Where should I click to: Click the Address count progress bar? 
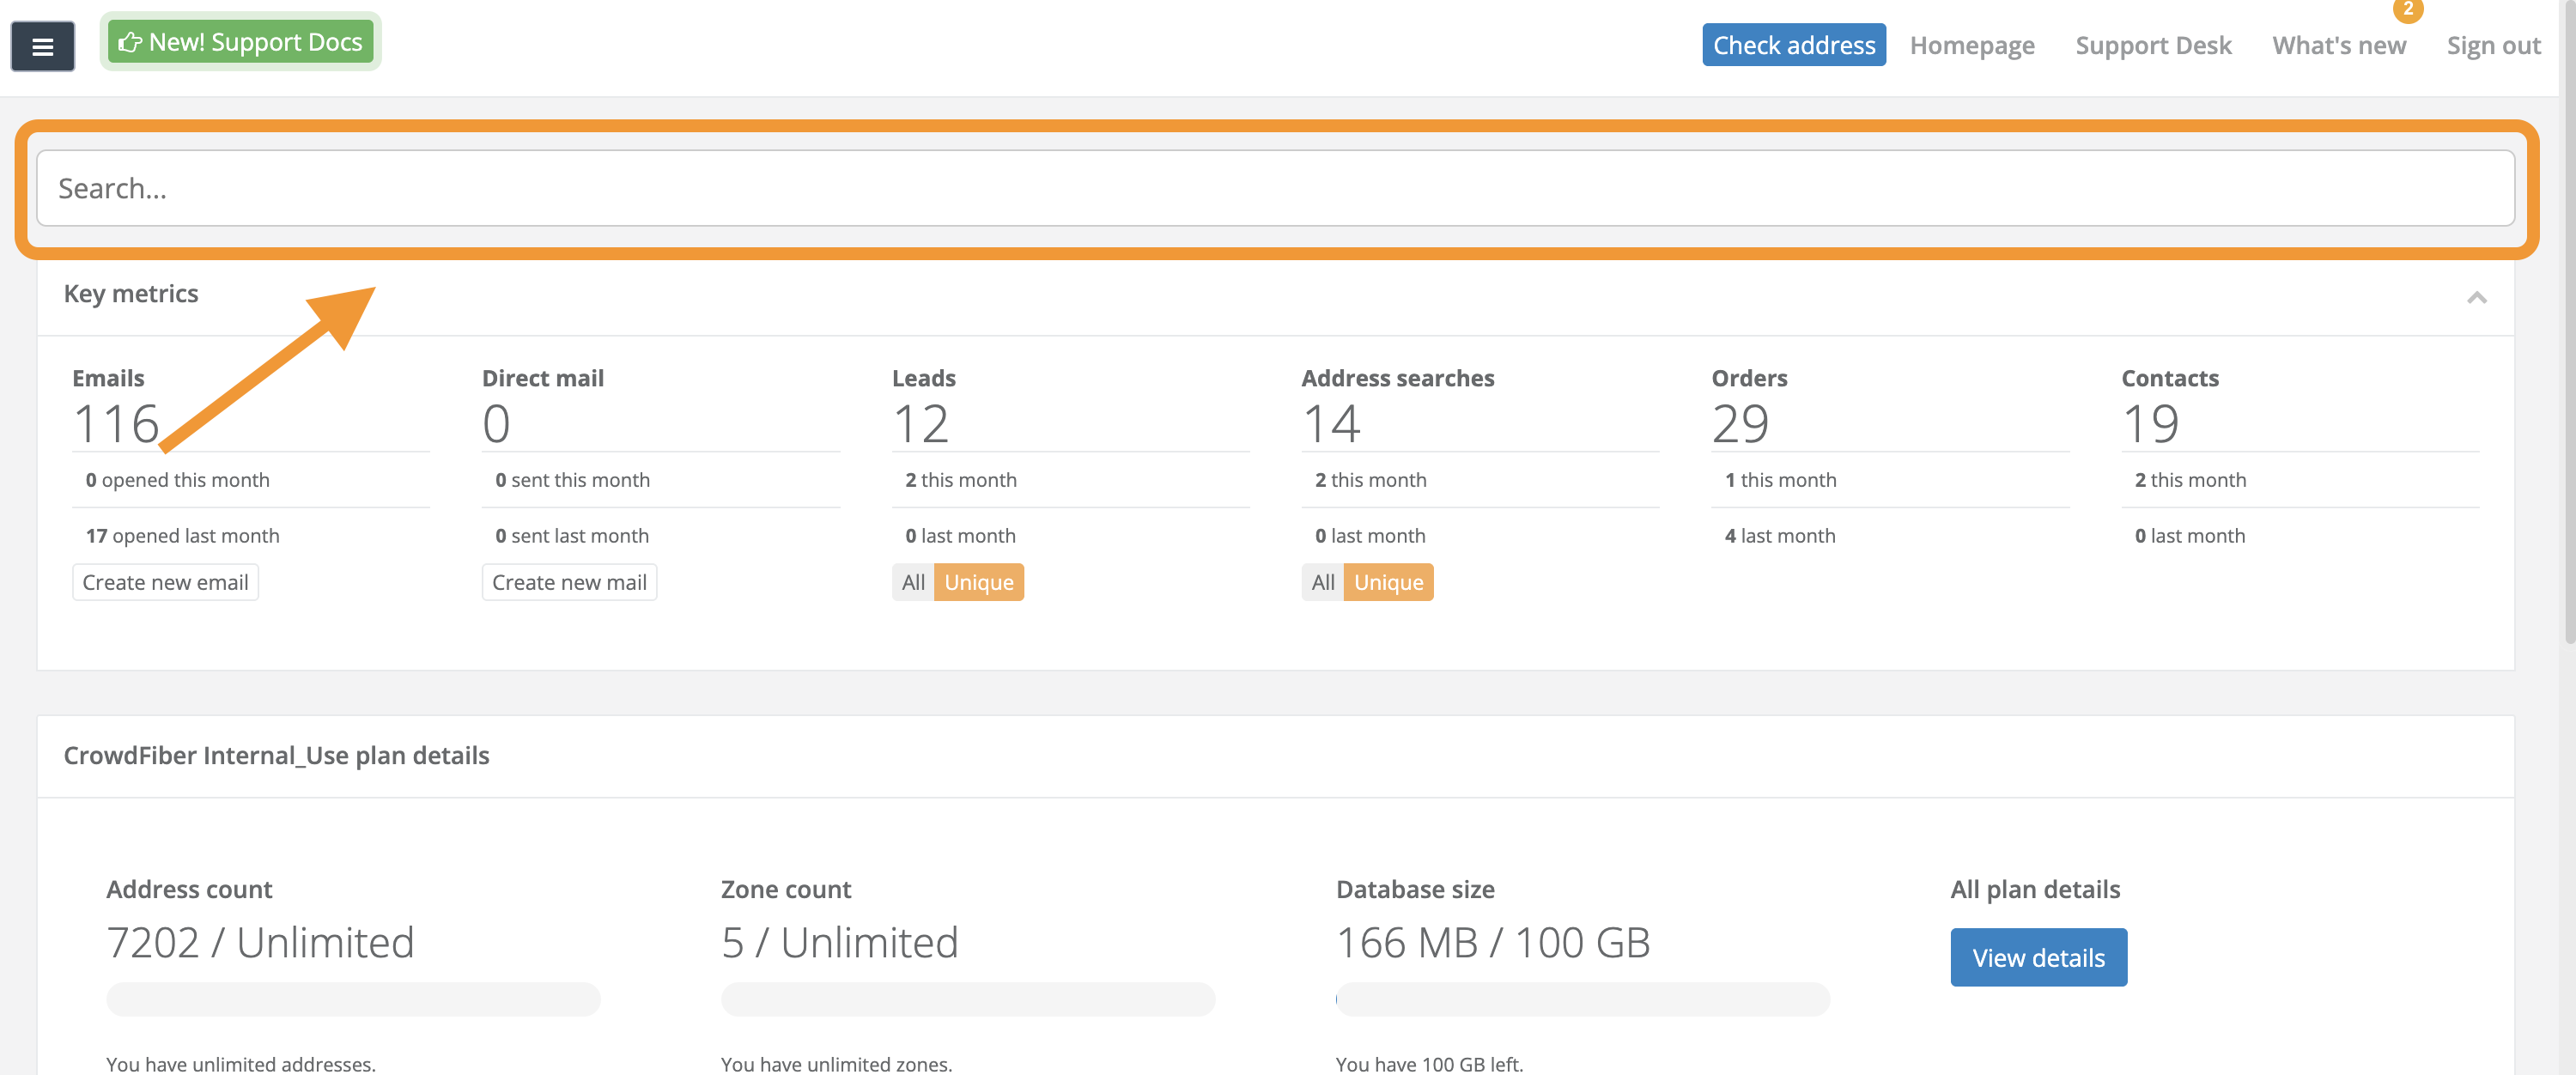coord(353,999)
